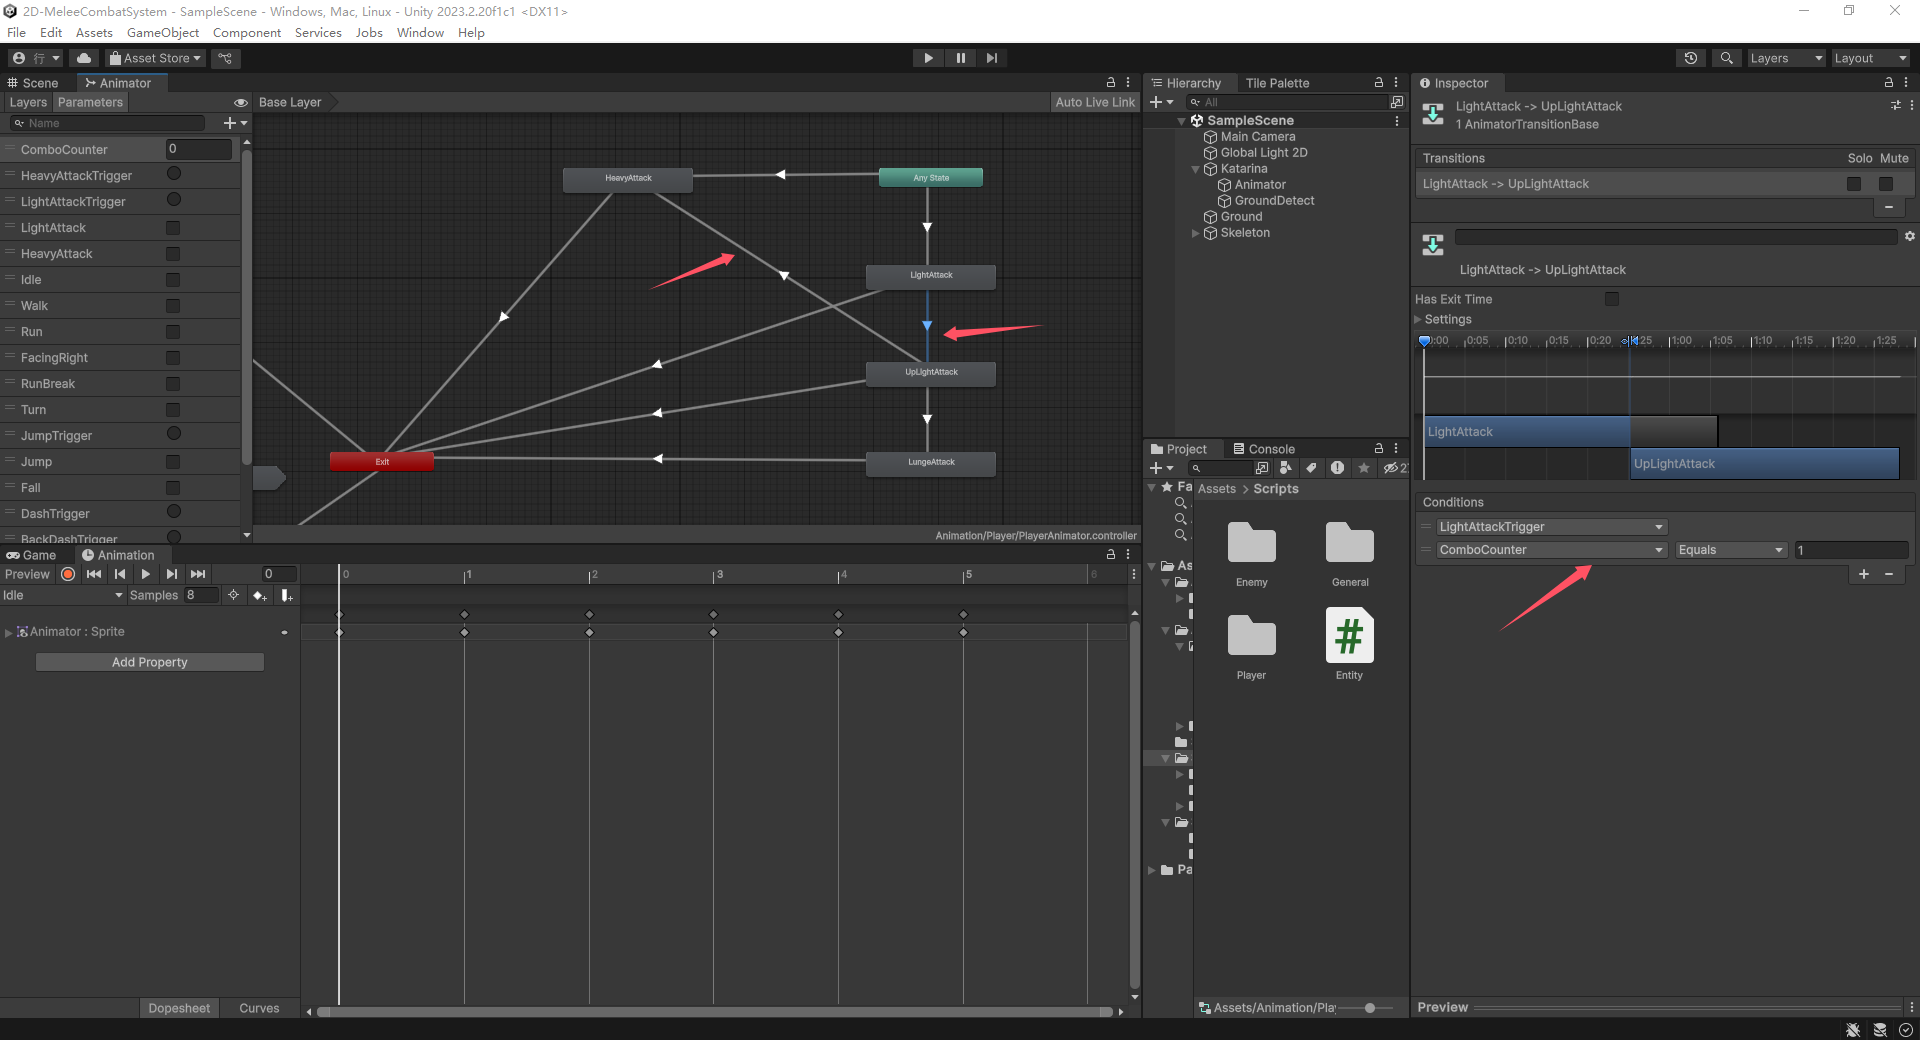This screenshot has height=1040, width=1920.
Task: Toggle Mute checkbox for LightAttack transition
Action: point(1886,184)
